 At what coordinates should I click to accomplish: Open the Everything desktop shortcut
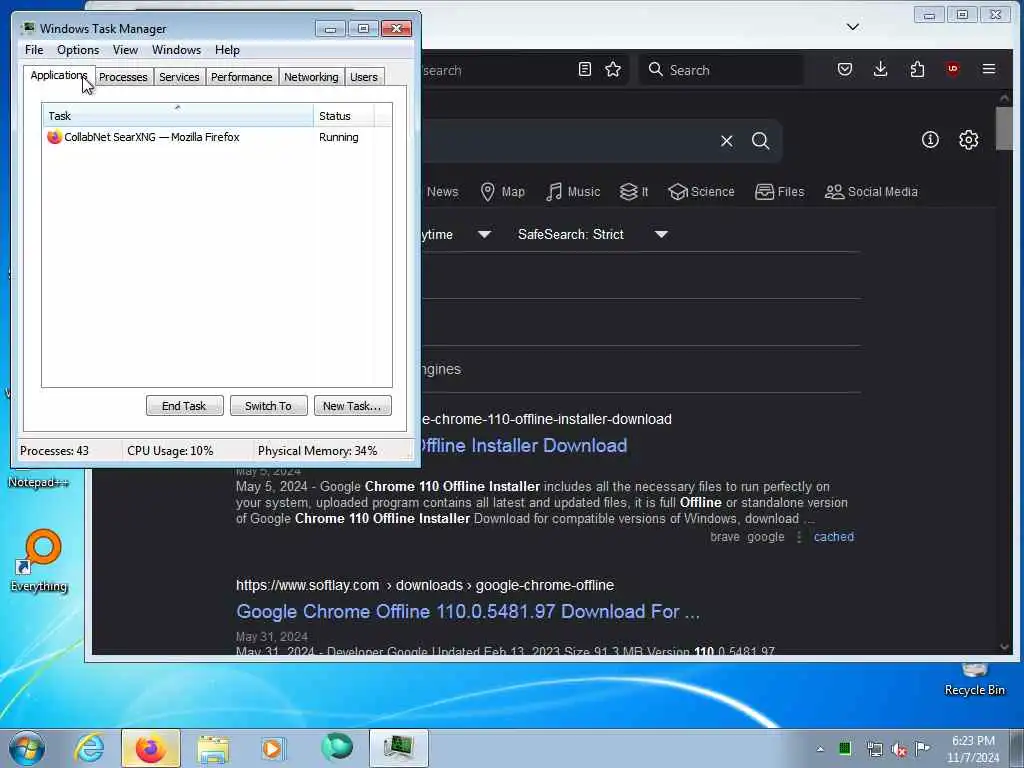(x=39, y=560)
